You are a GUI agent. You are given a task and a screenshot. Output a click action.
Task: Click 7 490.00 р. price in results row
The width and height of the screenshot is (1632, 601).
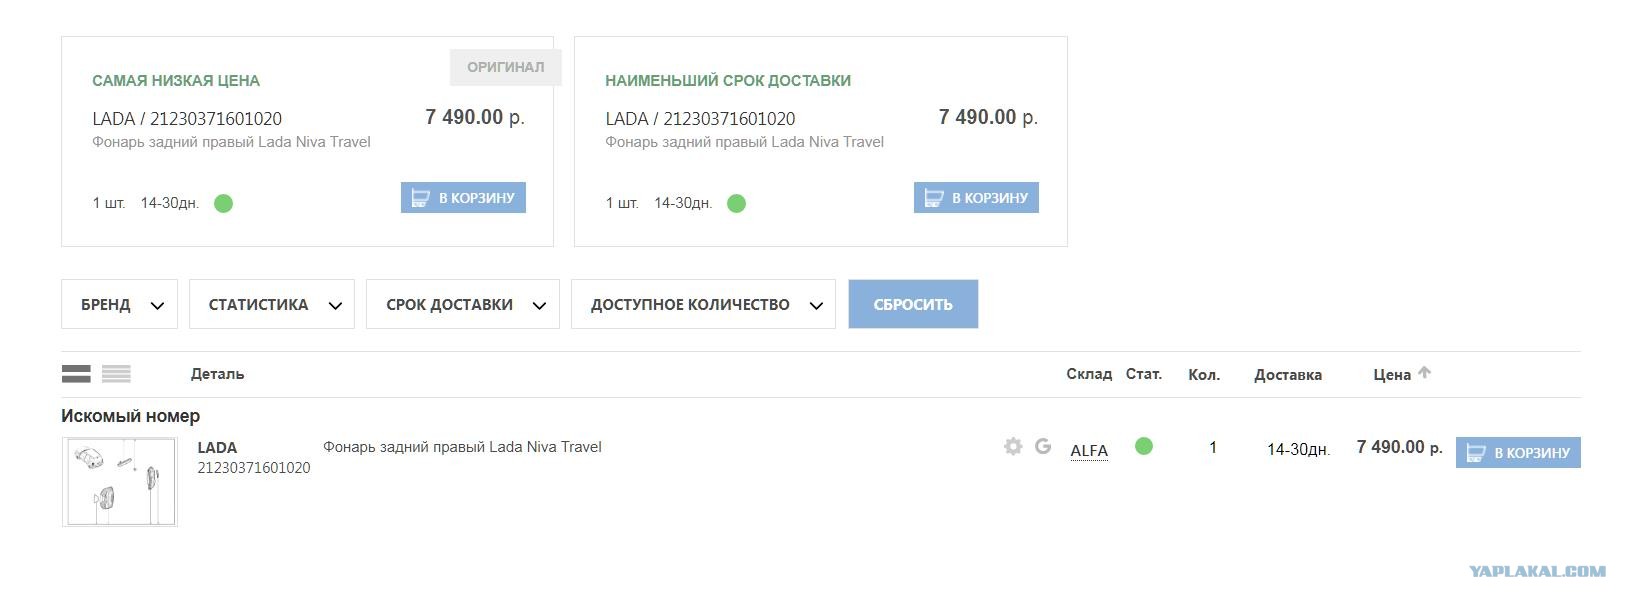click(1399, 447)
